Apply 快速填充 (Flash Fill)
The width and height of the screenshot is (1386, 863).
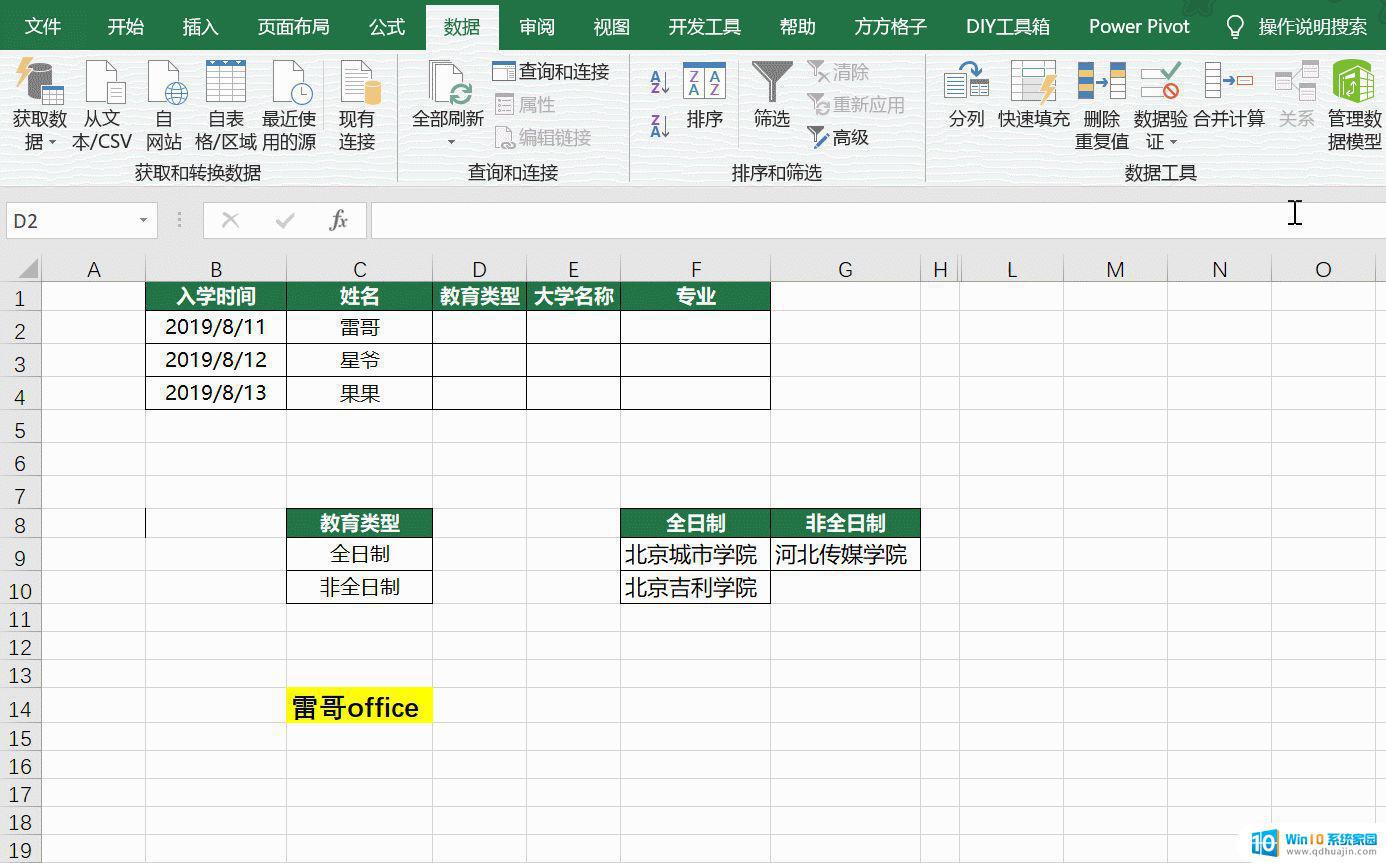click(x=1034, y=95)
